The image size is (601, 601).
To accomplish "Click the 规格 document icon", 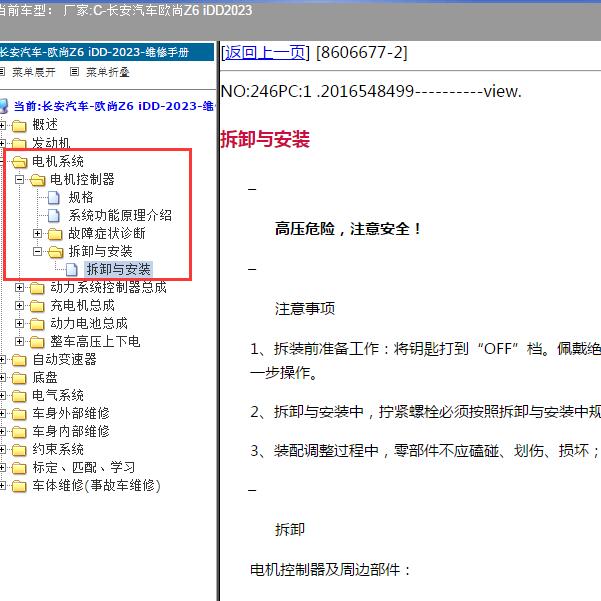I will click(x=54, y=198).
